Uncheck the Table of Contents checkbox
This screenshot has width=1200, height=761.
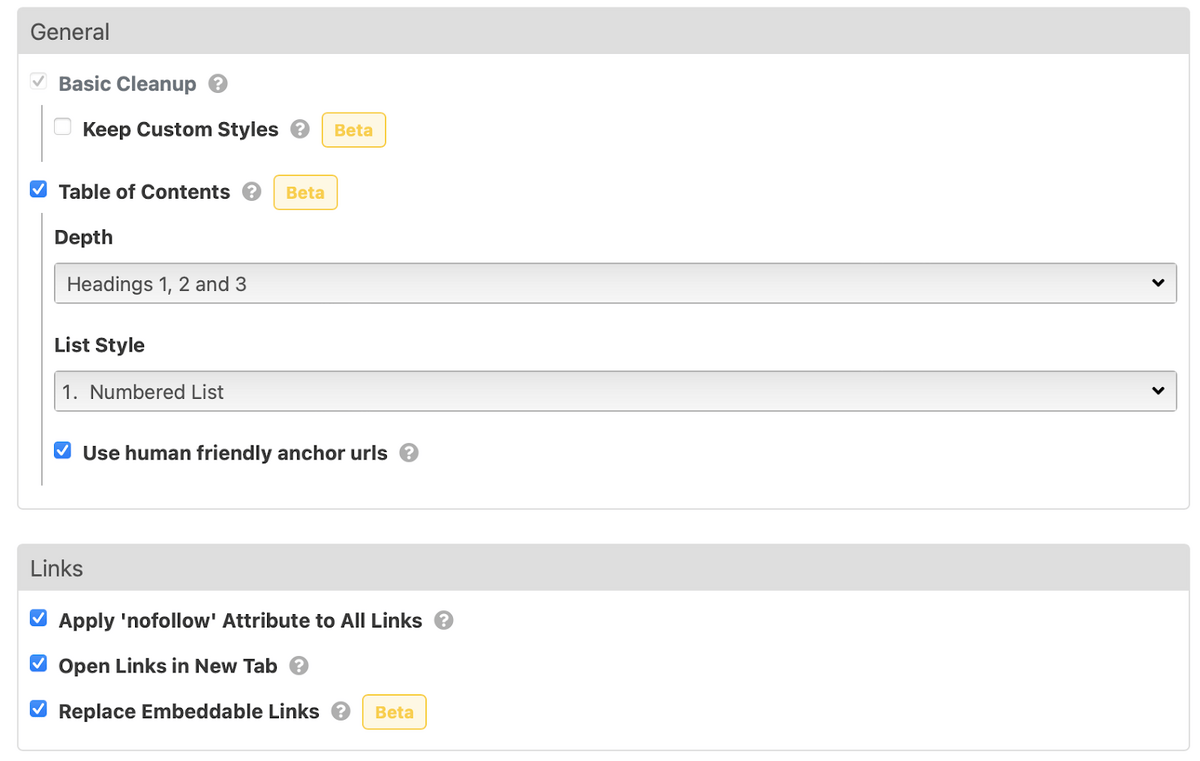pos(39,189)
